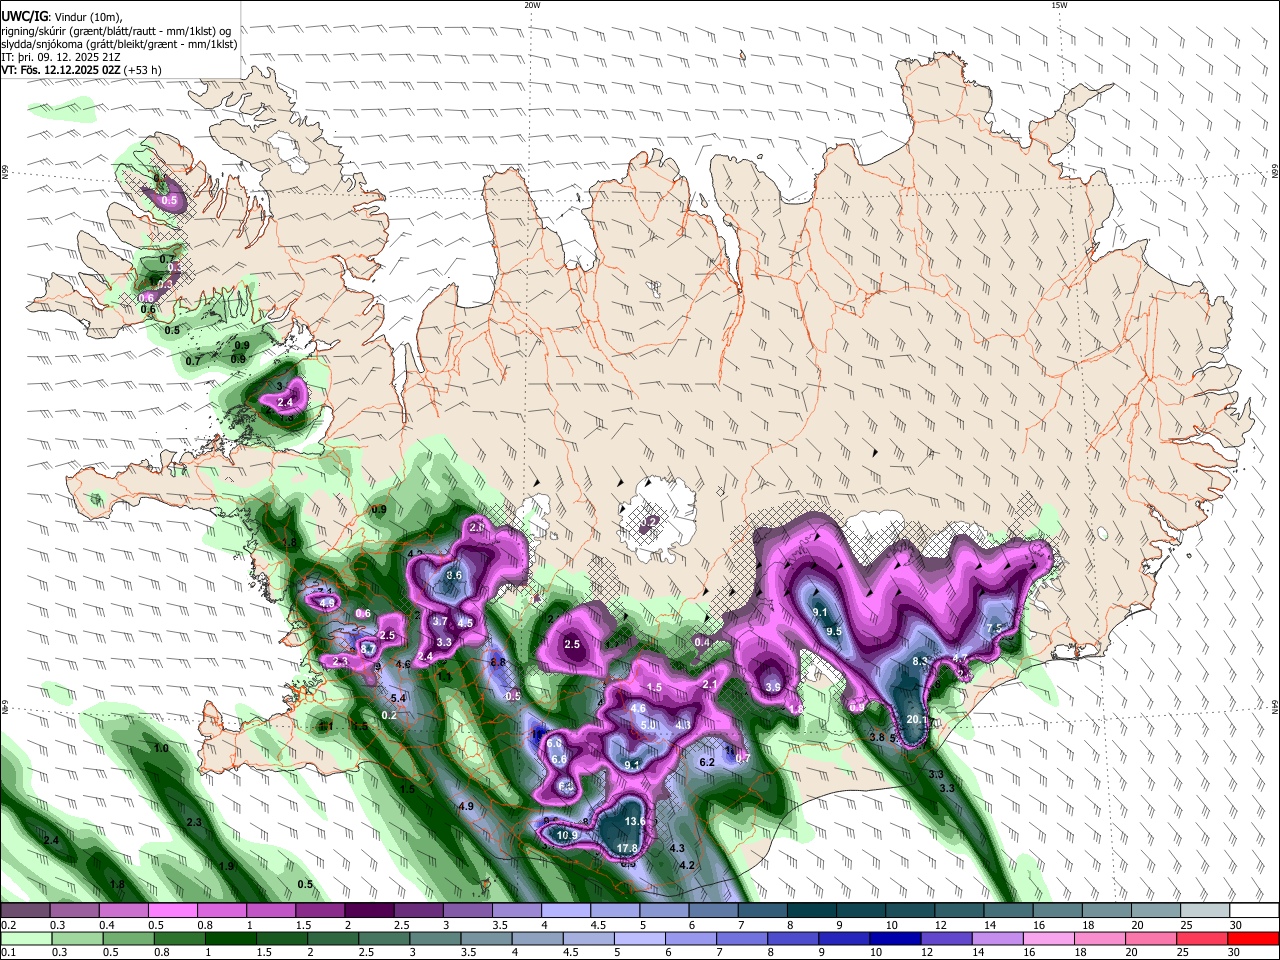Click the 8.3 precipitation value on the map
The width and height of the screenshot is (1280, 960).
point(921,661)
